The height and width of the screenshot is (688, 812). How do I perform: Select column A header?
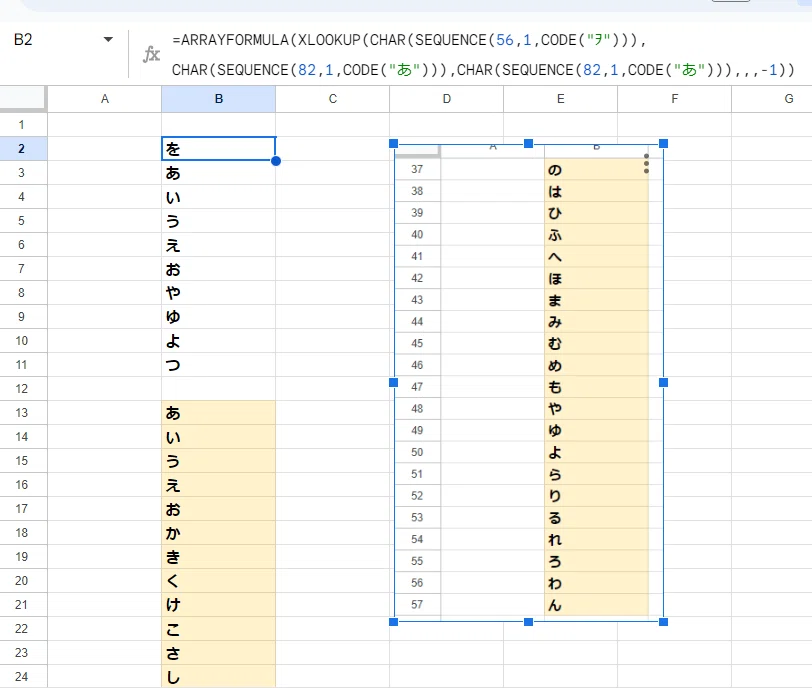click(x=105, y=99)
